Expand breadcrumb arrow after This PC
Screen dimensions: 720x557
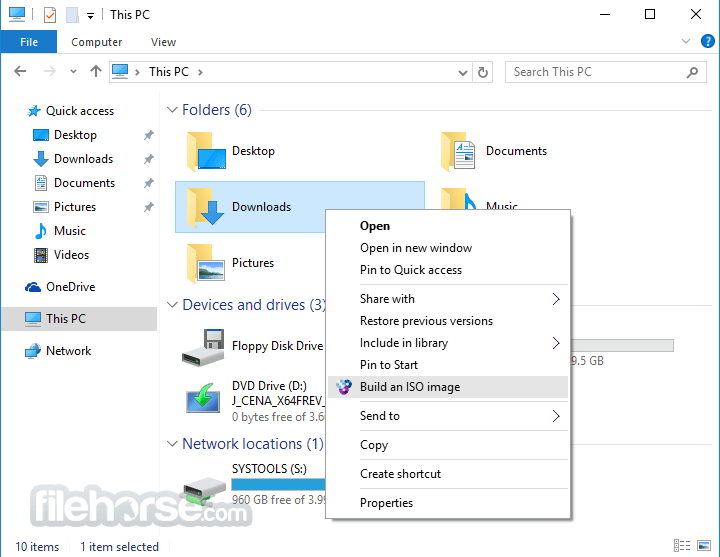point(200,73)
